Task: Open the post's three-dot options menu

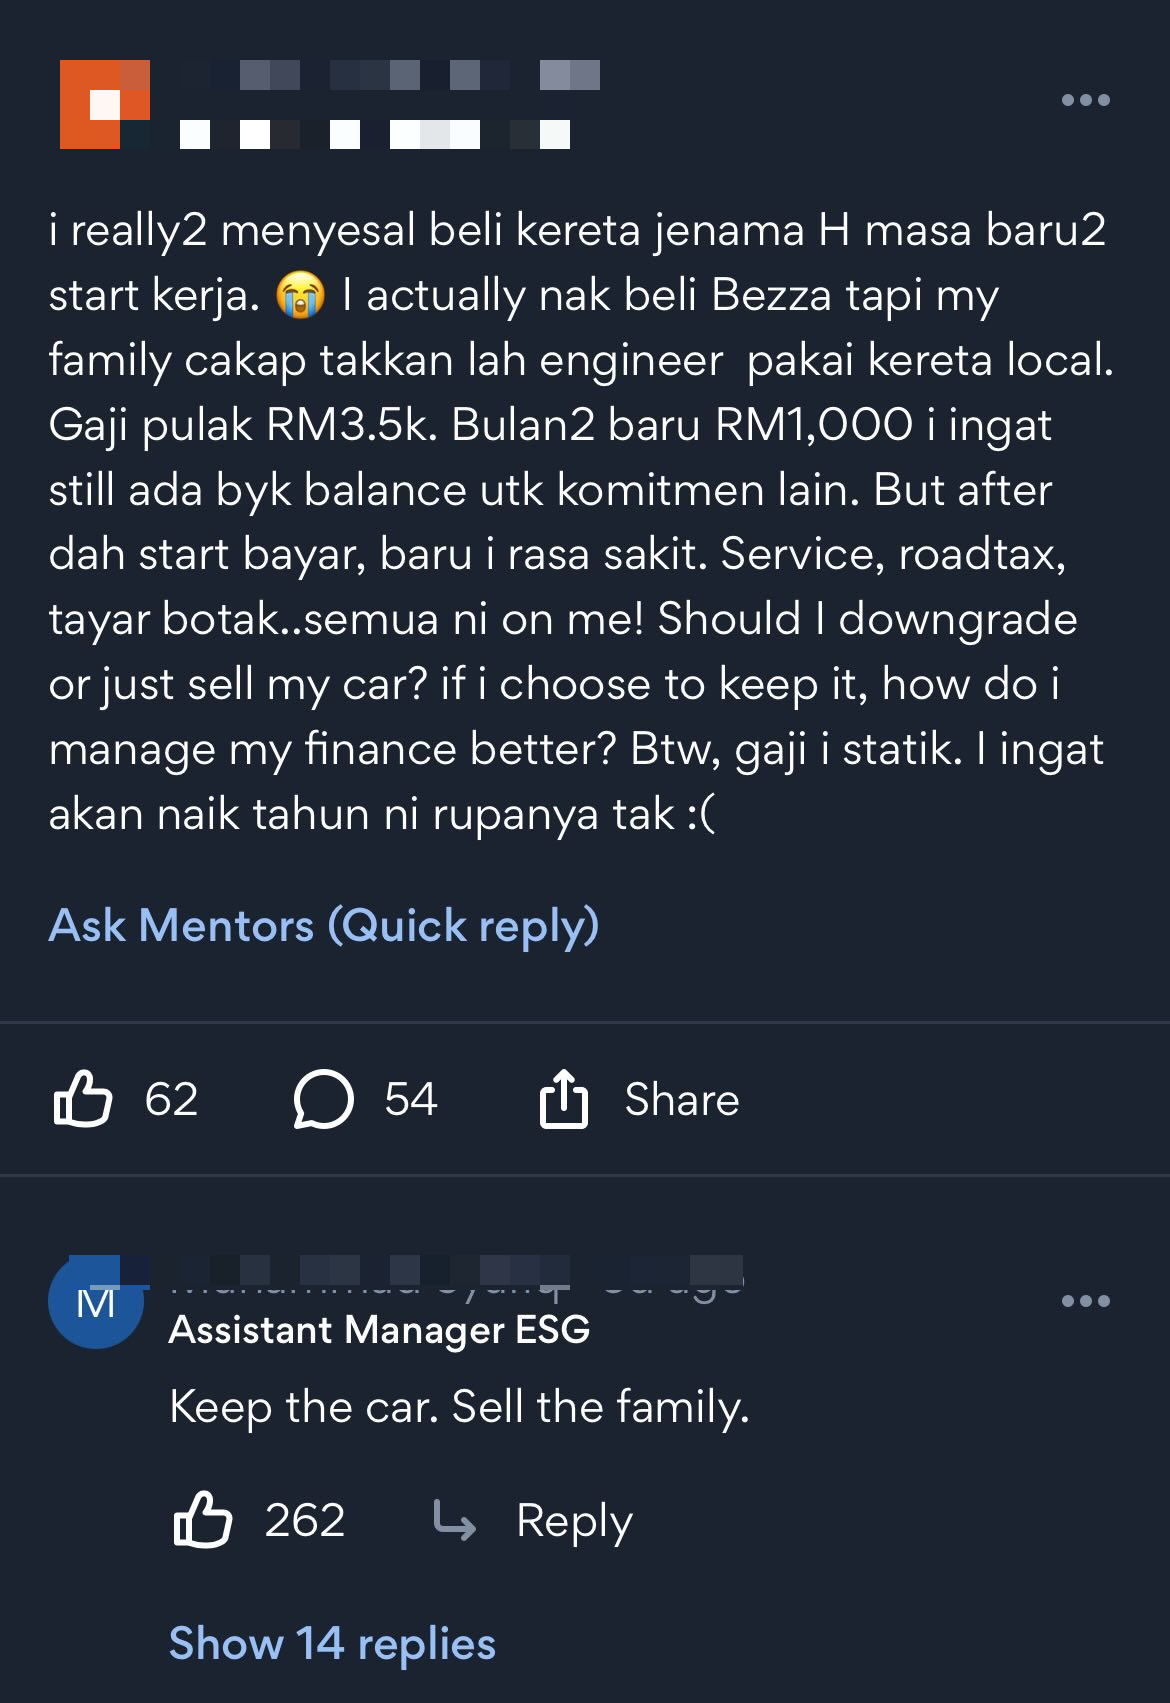Action: click(x=1085, y=100)
